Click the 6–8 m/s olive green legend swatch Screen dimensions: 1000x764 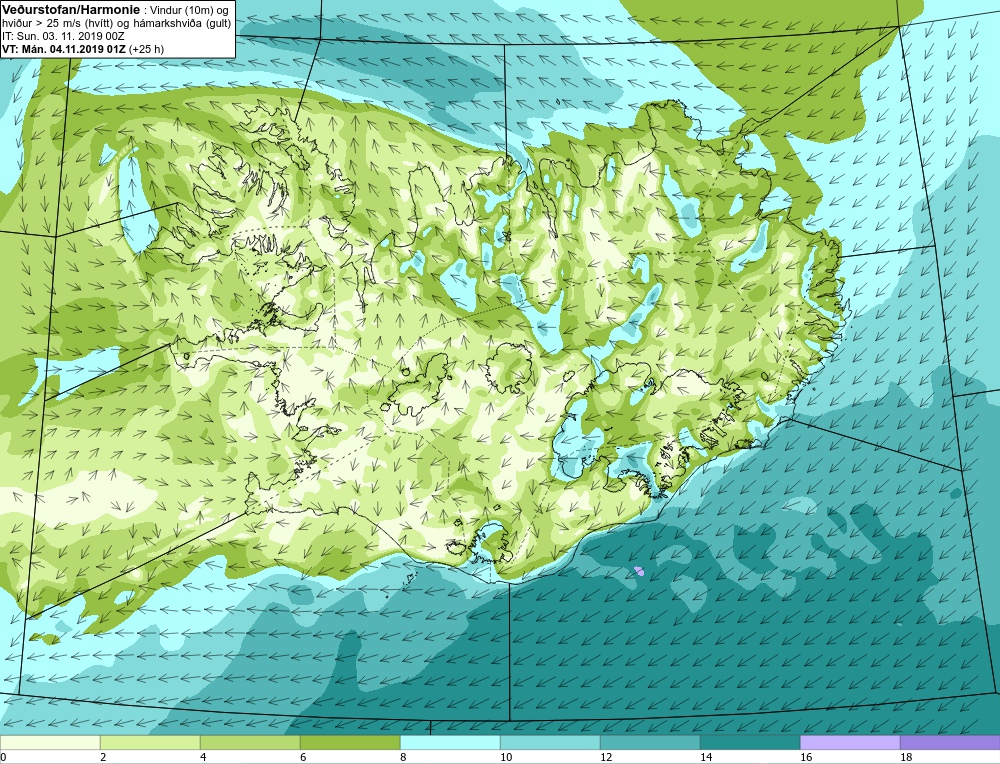350,742
